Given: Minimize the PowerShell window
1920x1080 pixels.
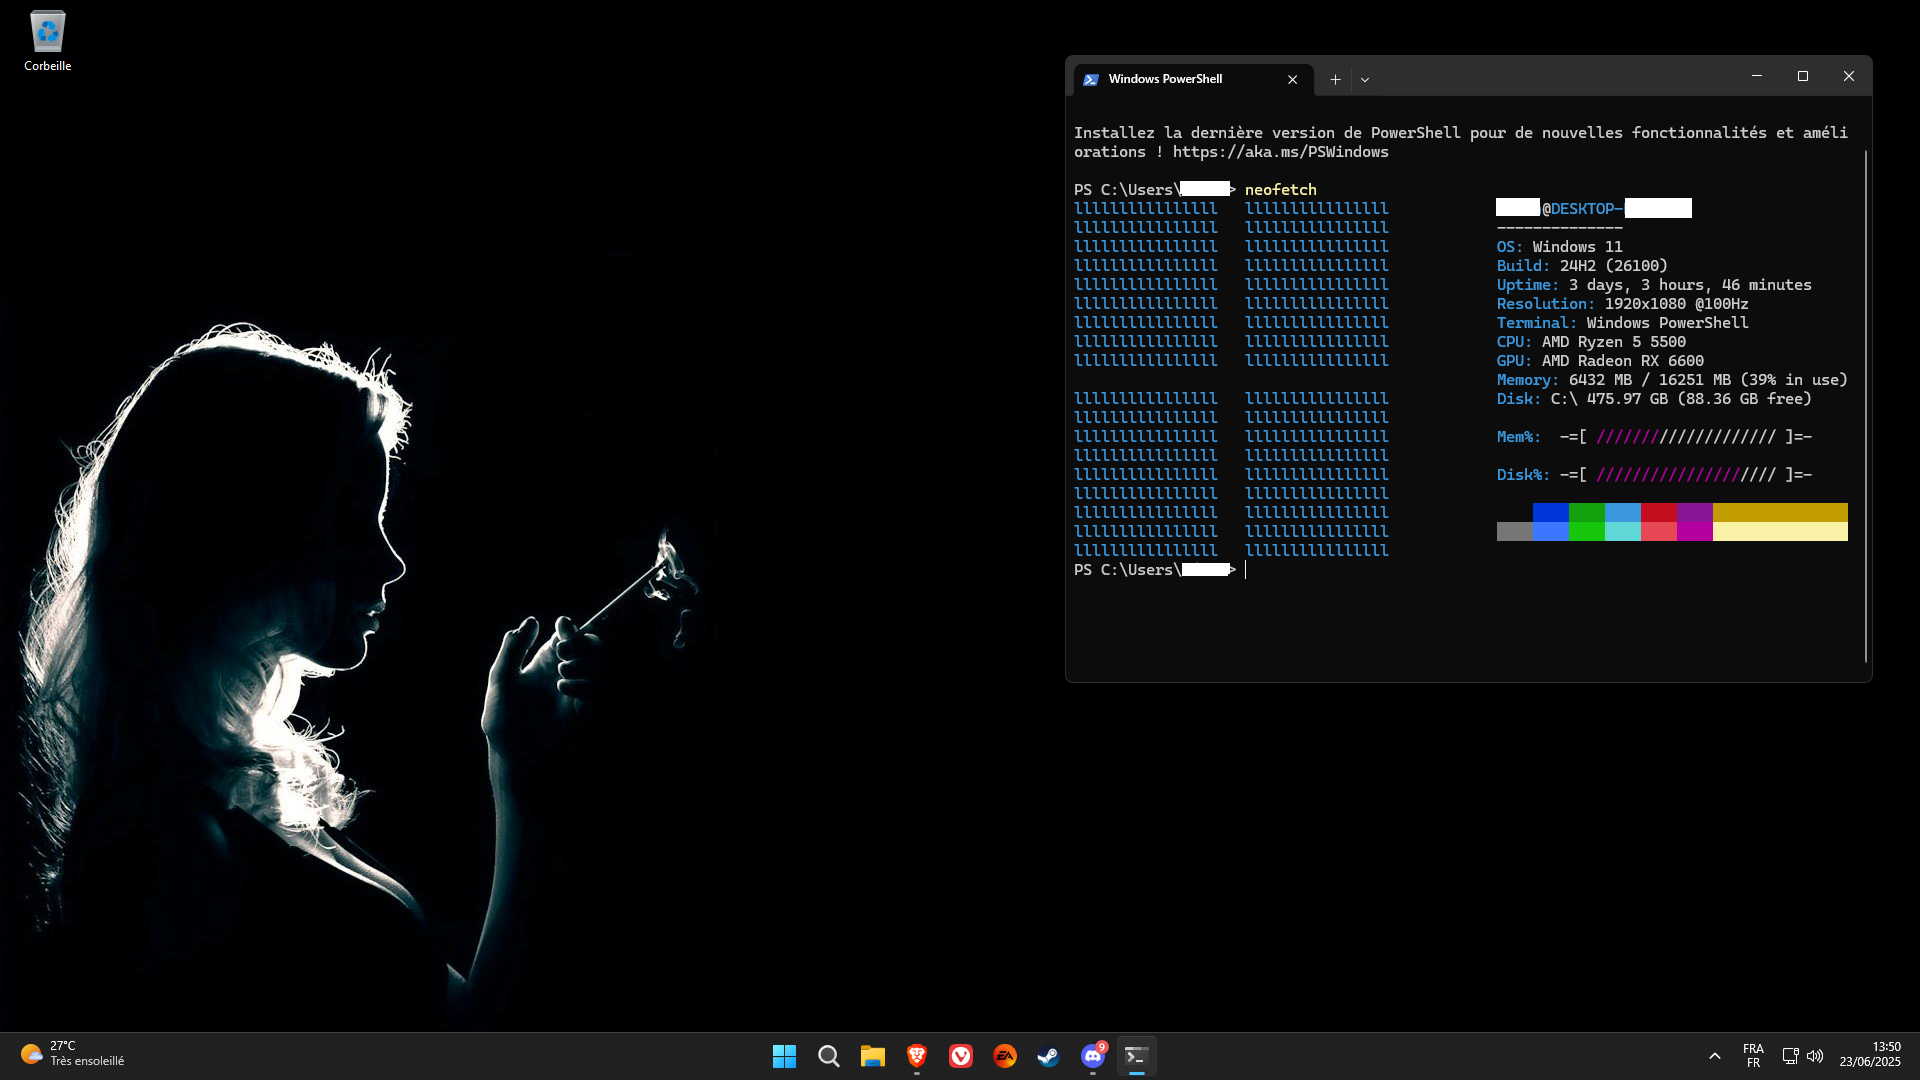Looking at the screenshot, I should (x=1756, y=76).
